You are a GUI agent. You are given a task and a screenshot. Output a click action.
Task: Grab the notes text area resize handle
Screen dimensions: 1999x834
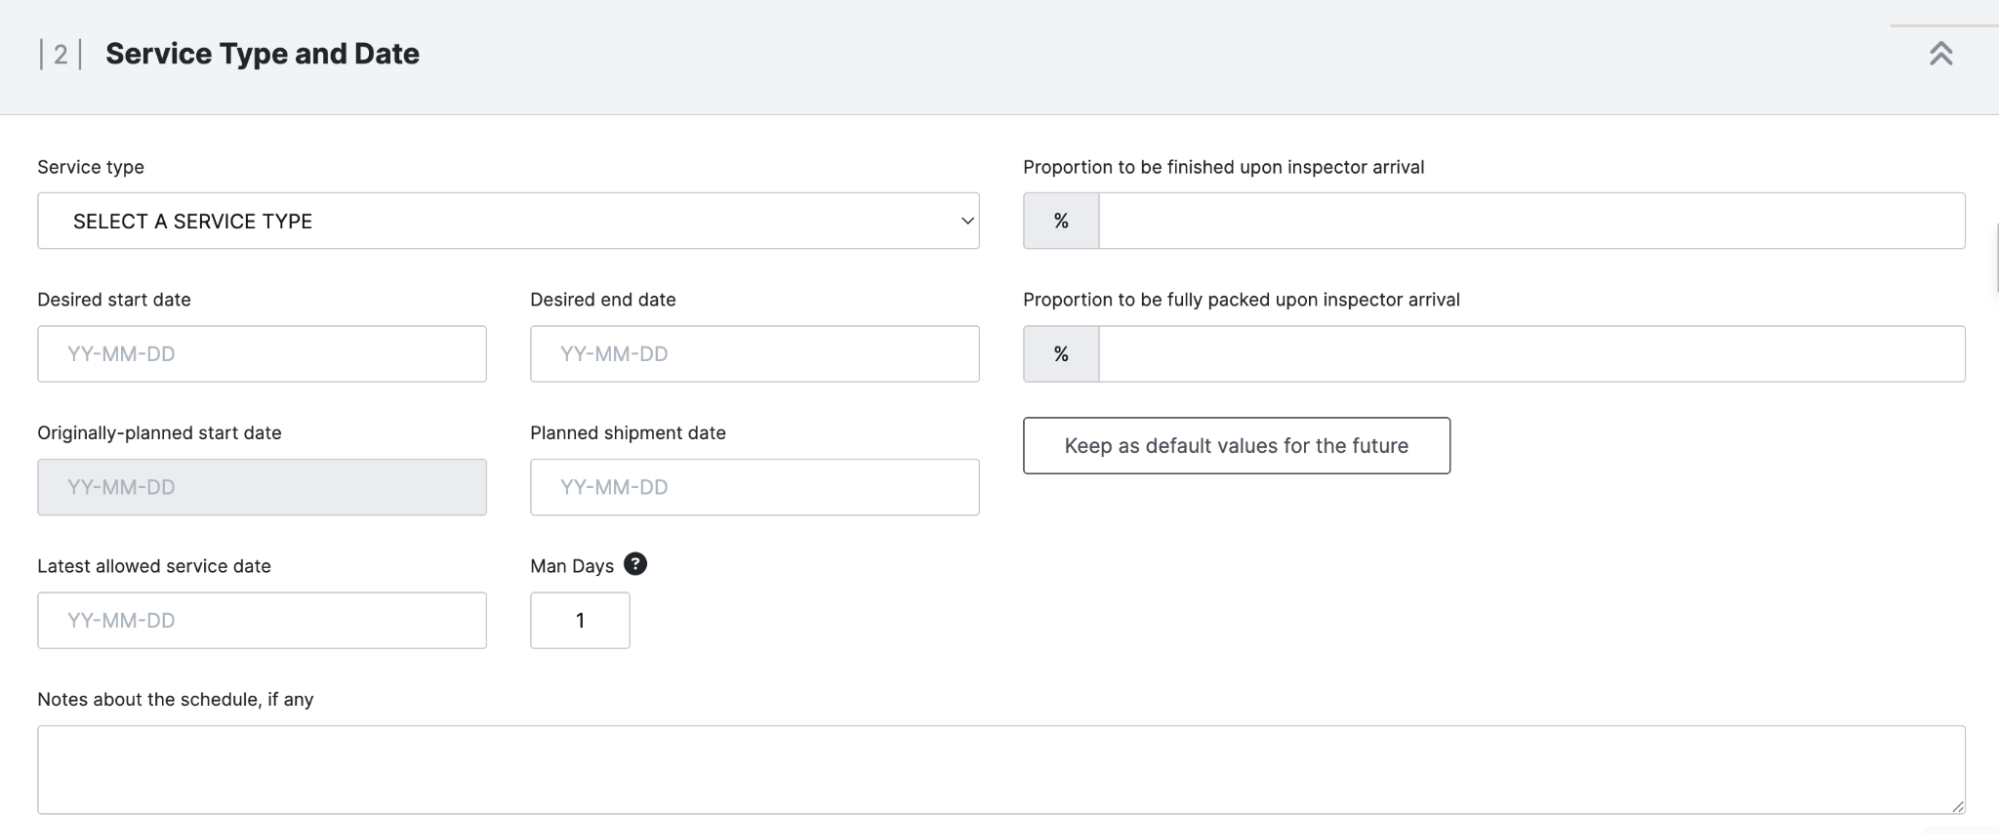pos(1957,806)
